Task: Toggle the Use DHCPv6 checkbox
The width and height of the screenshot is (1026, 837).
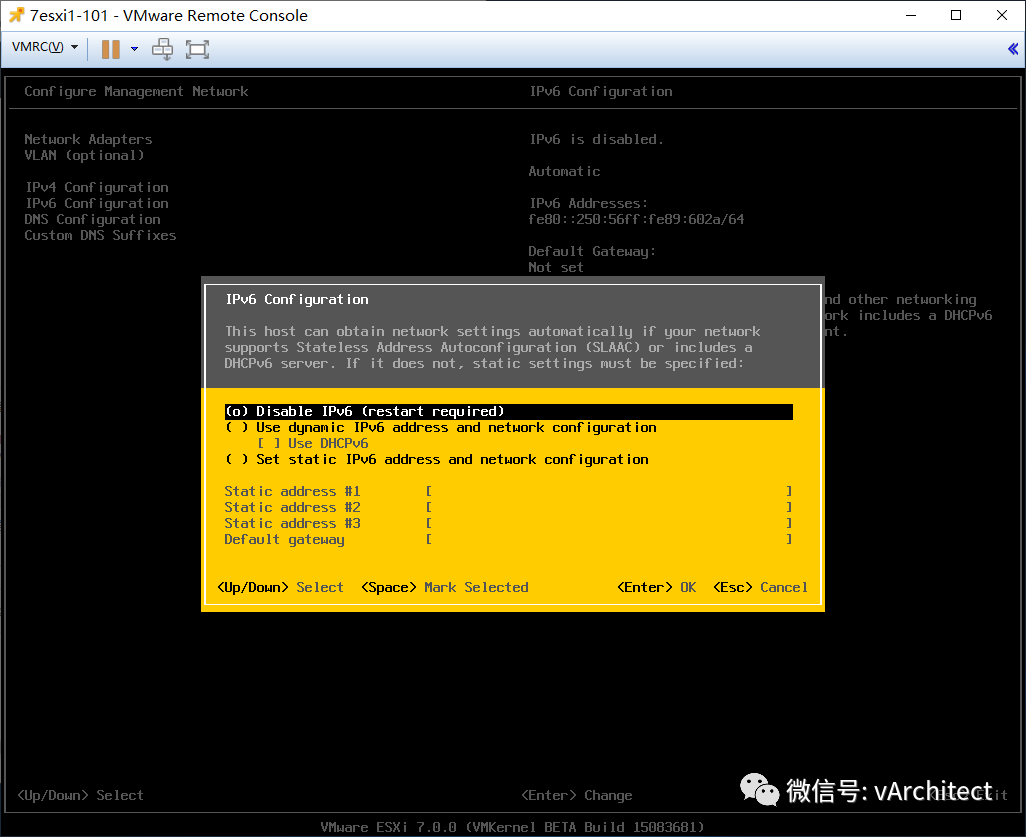Action: [x=313, y=443]
